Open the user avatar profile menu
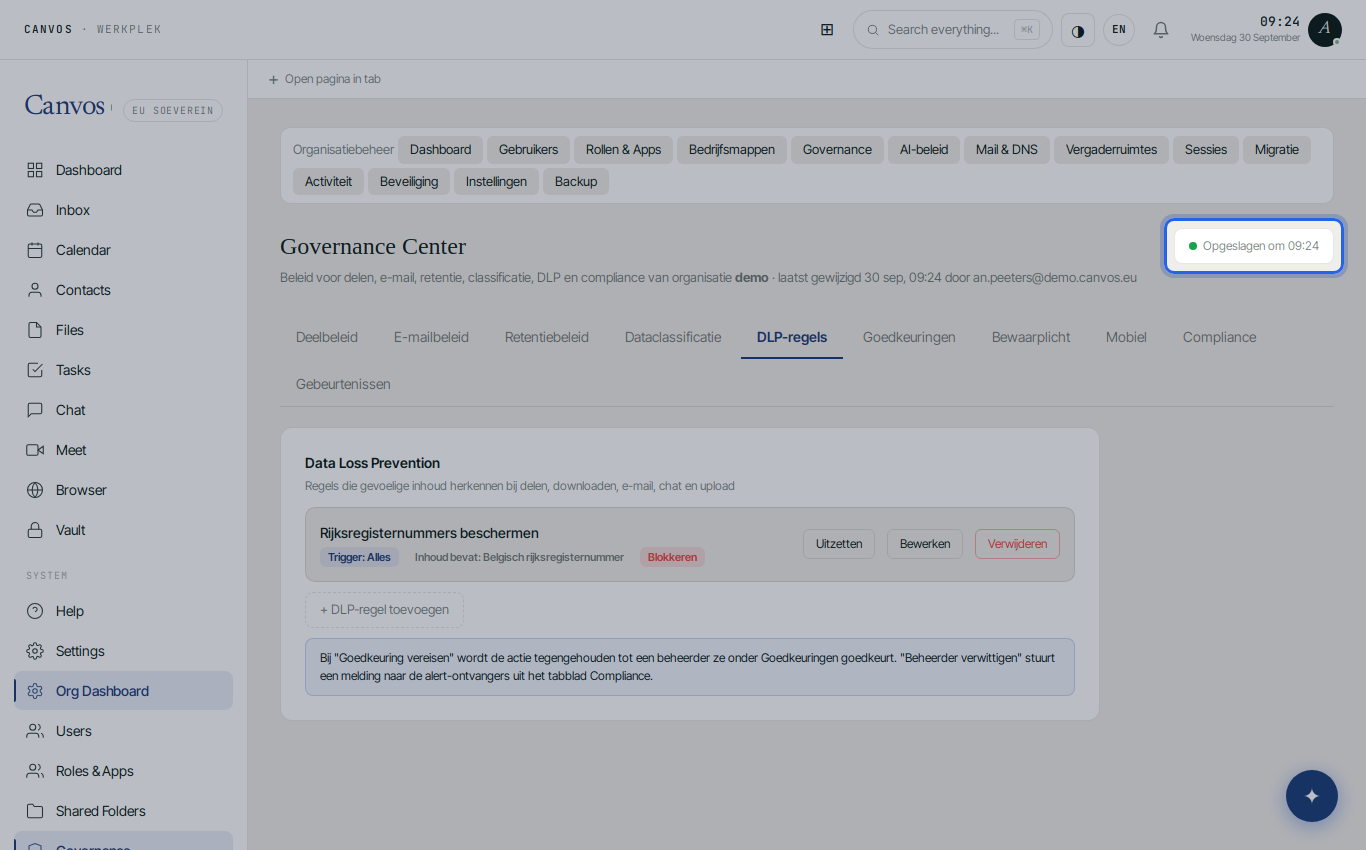The width and height of the screenshot is (1366, 850). pyautogui.click(x=1325, y=30)
